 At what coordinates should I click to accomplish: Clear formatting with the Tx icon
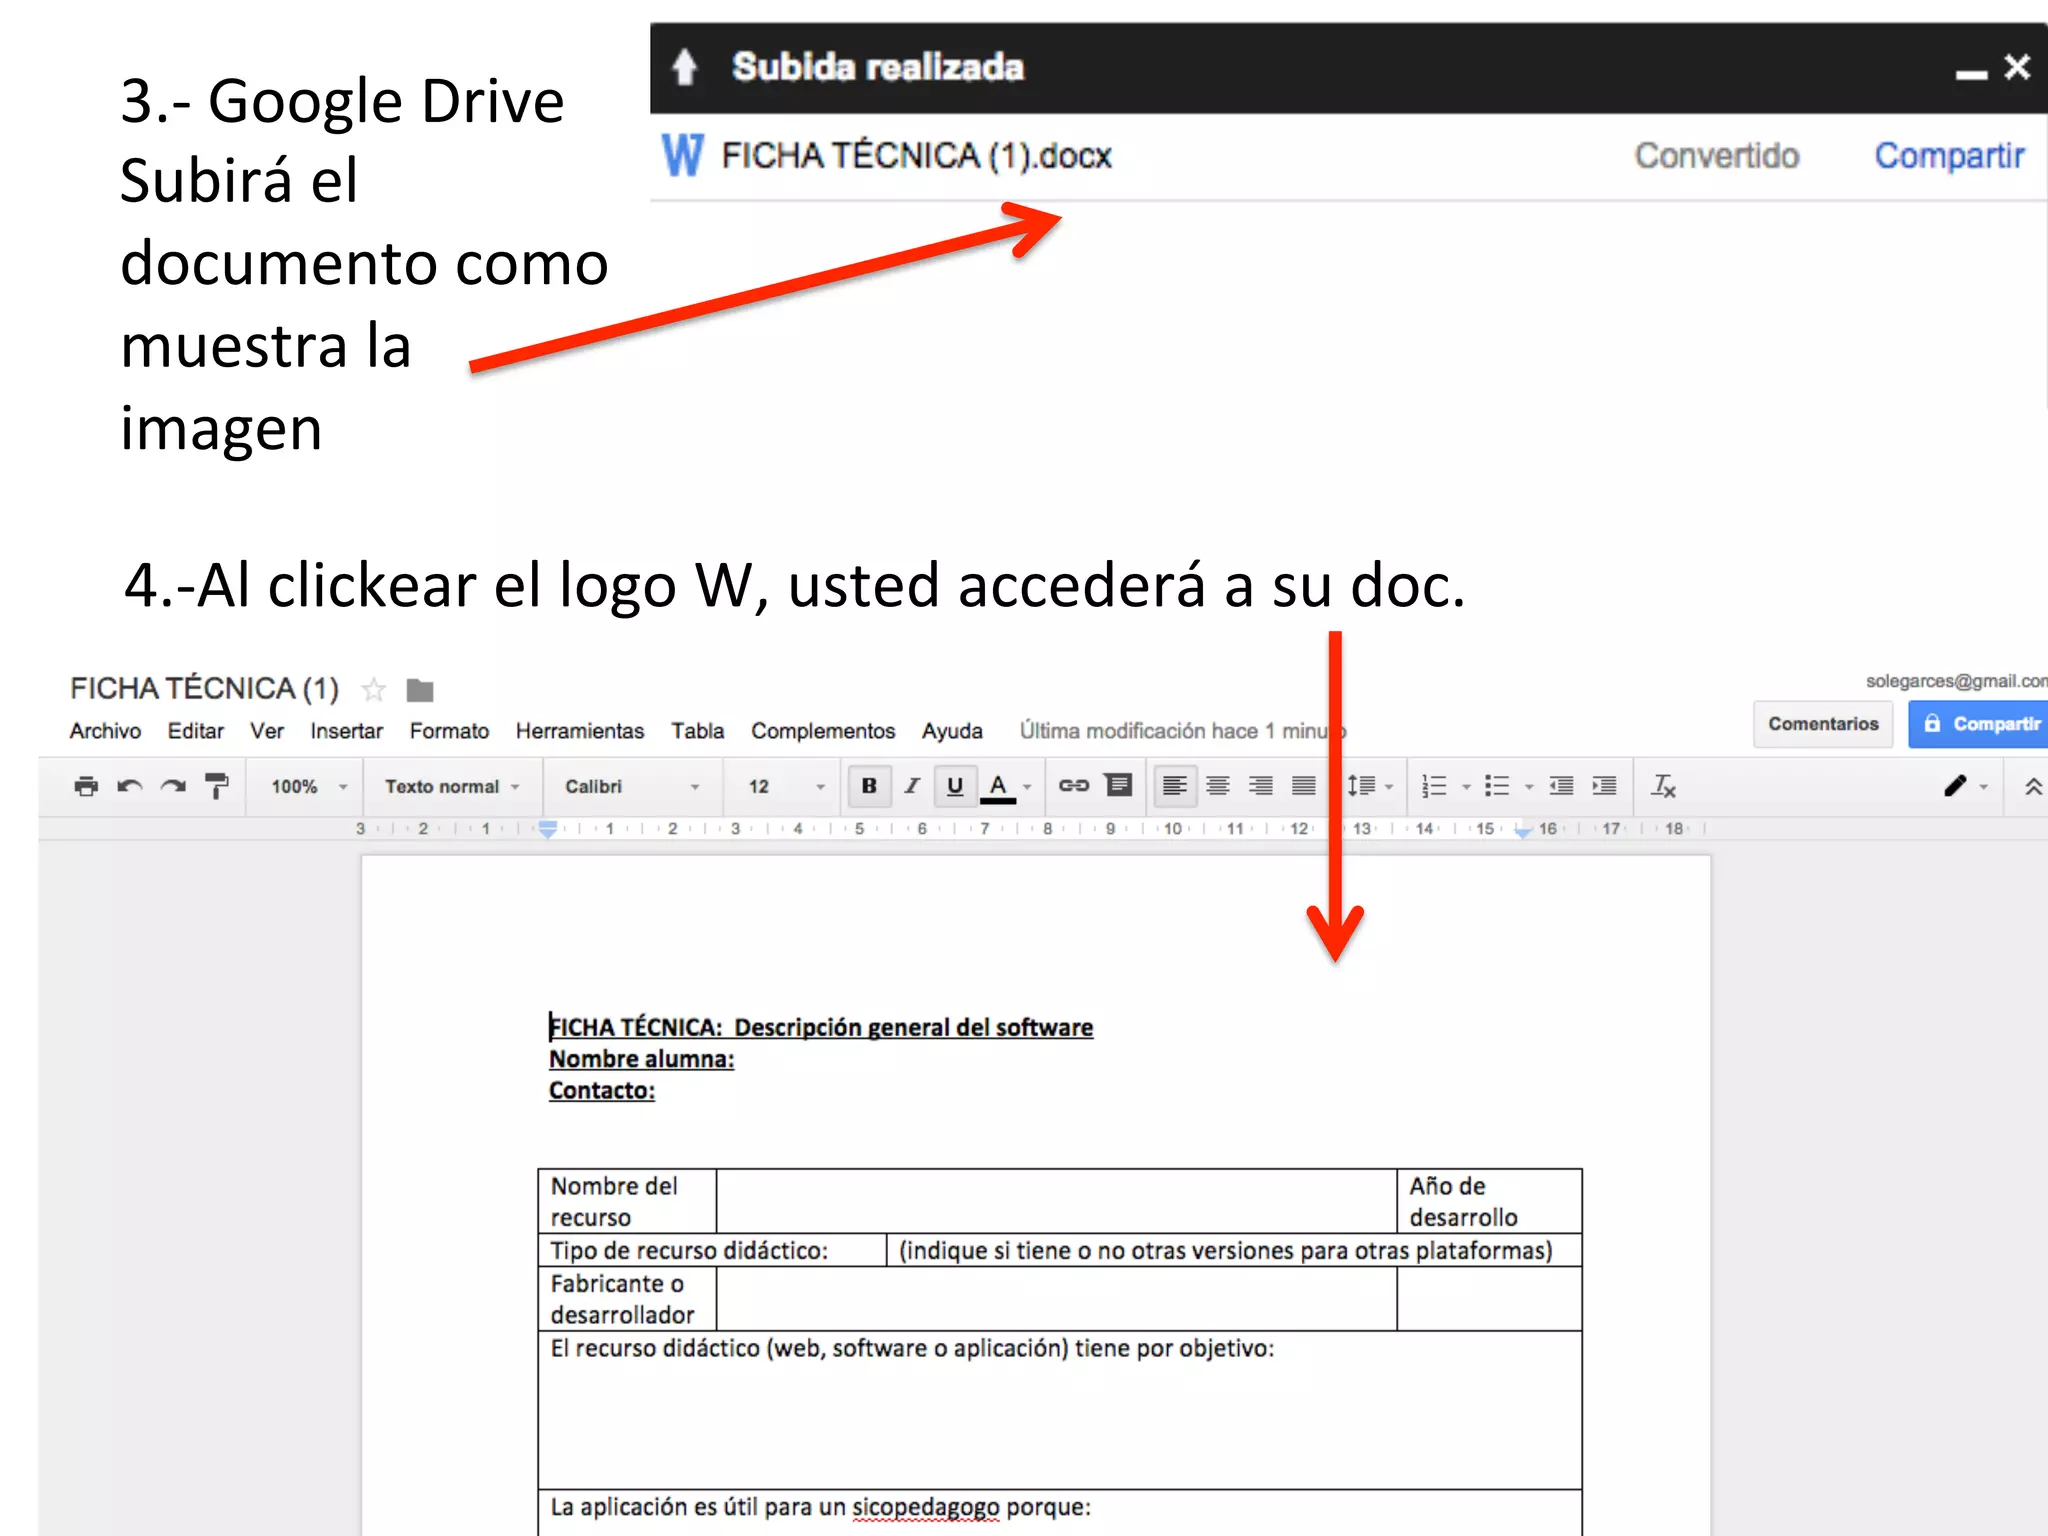pyautogui.click(x=1663, y=786)
